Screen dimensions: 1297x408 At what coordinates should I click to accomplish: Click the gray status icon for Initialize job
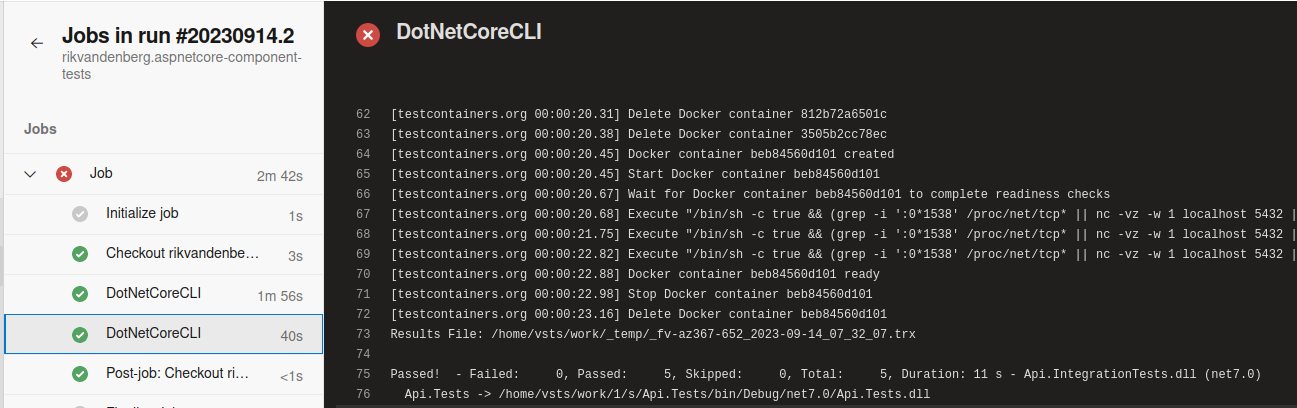click(80, 214)
